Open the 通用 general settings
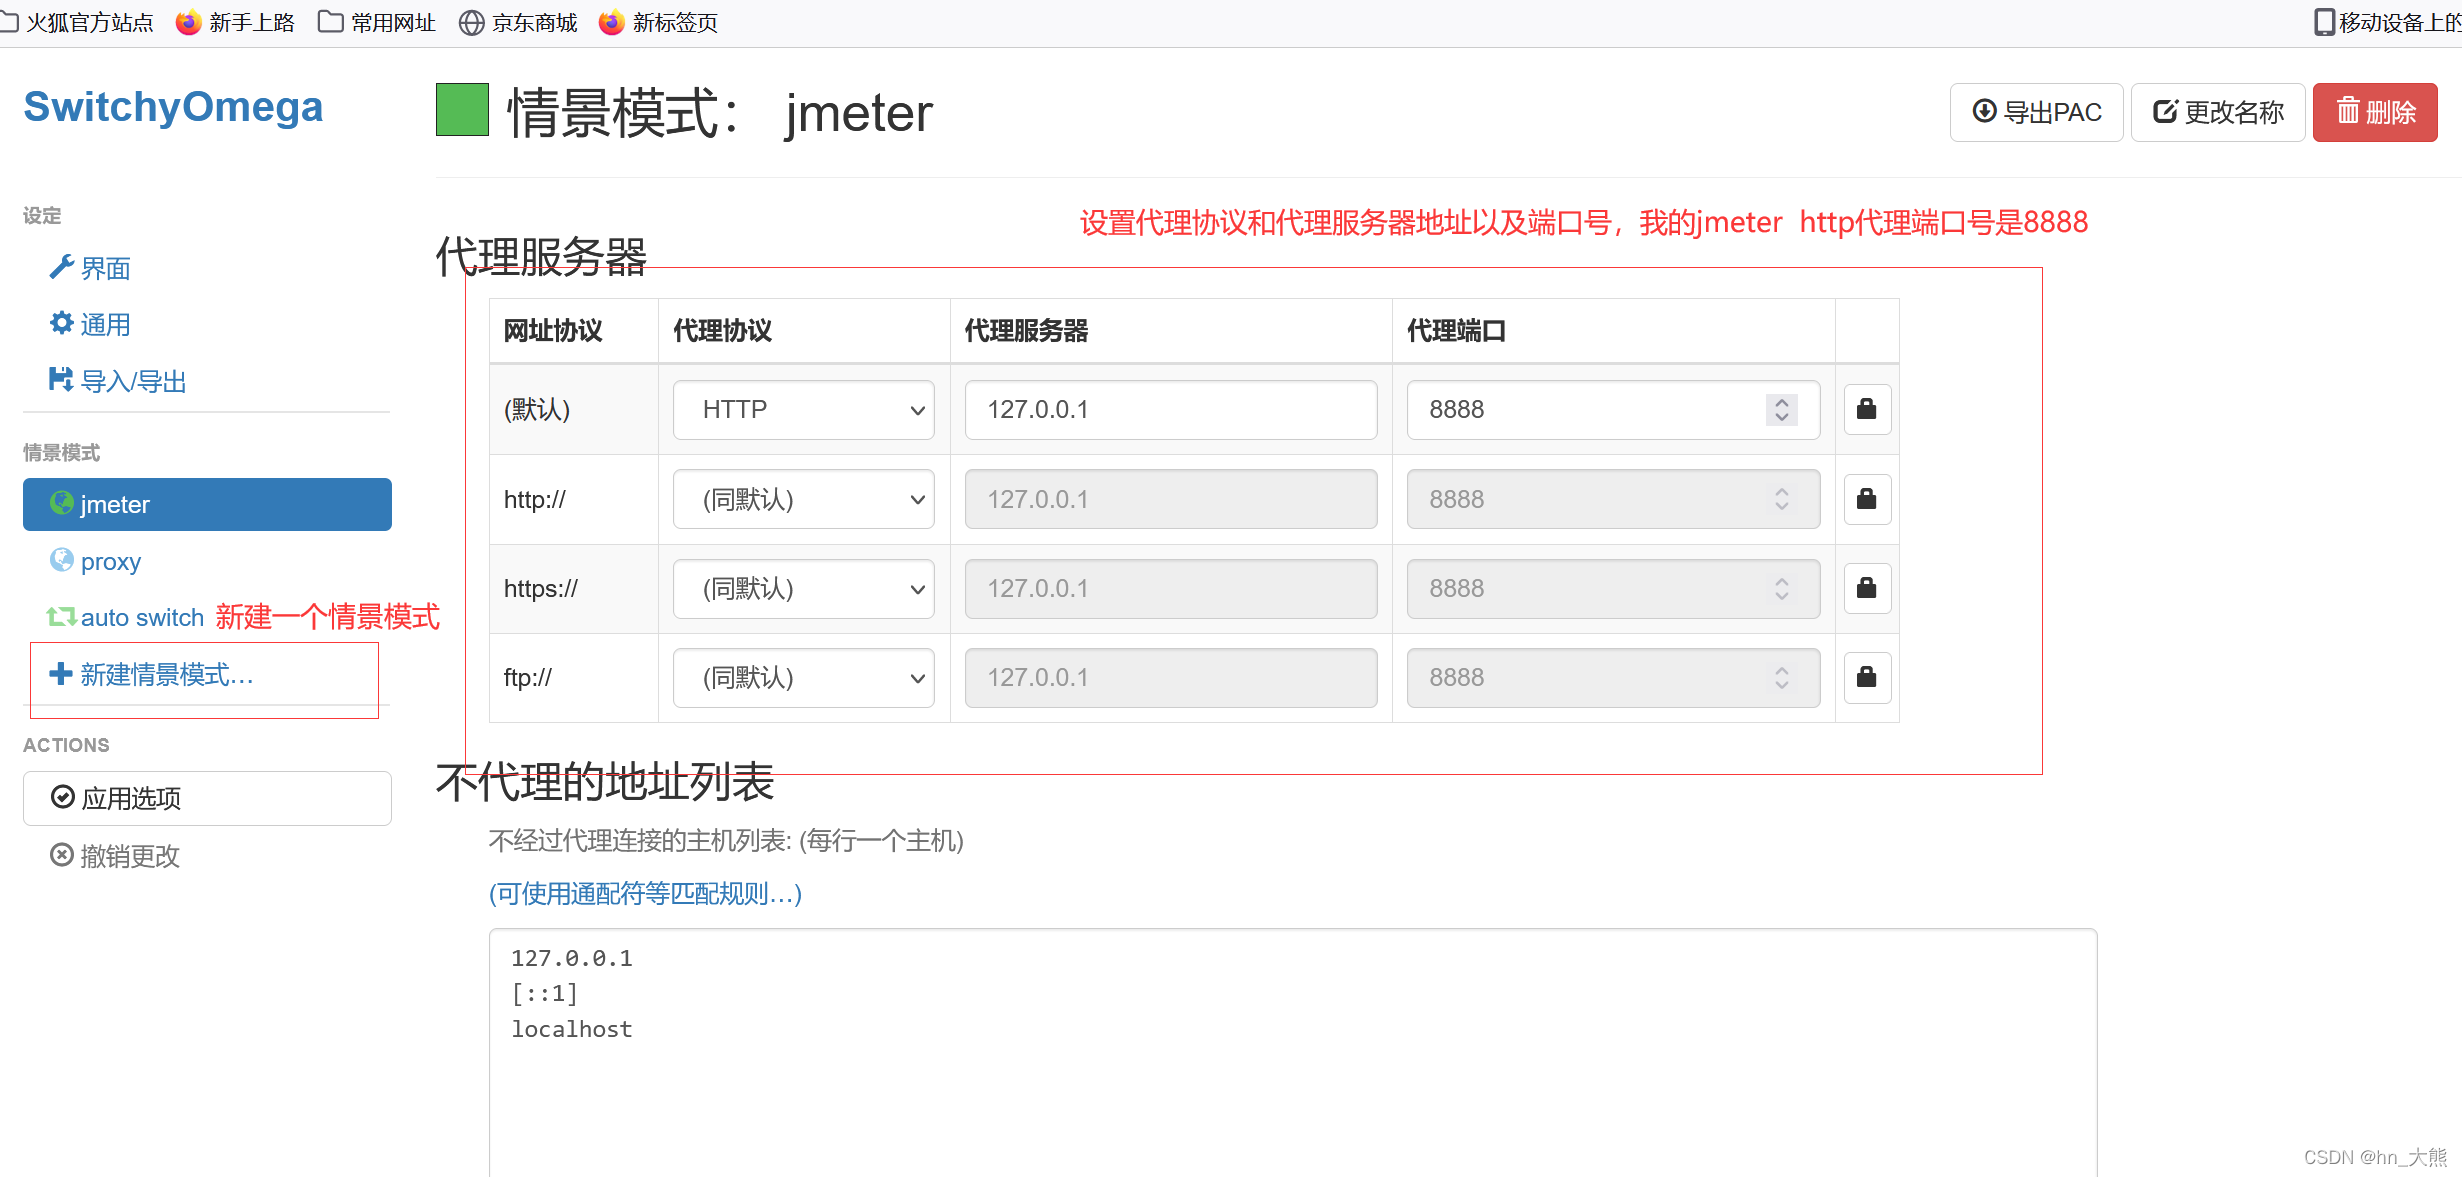 90,324
